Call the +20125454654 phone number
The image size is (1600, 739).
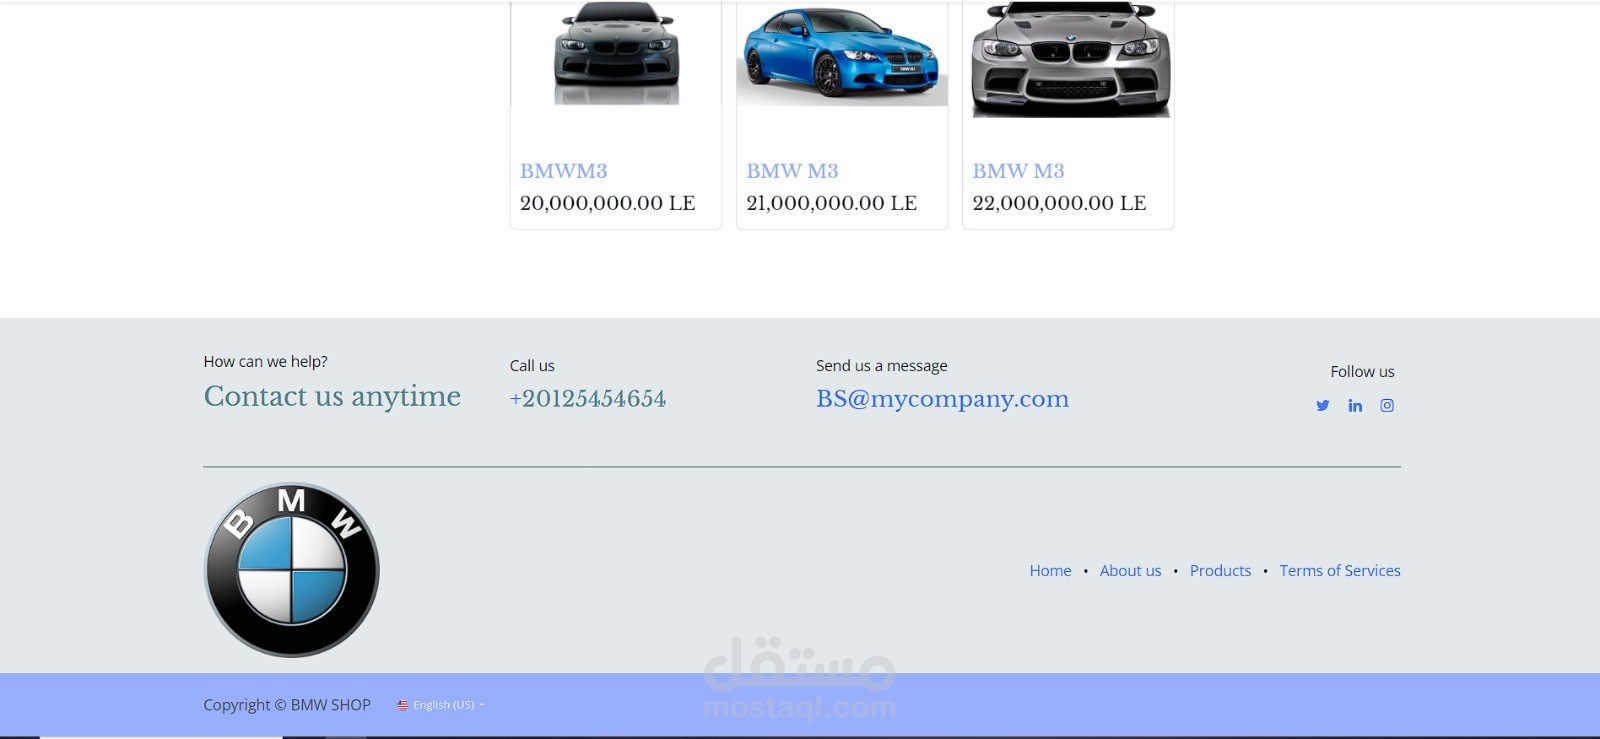(x=588, y=399)
